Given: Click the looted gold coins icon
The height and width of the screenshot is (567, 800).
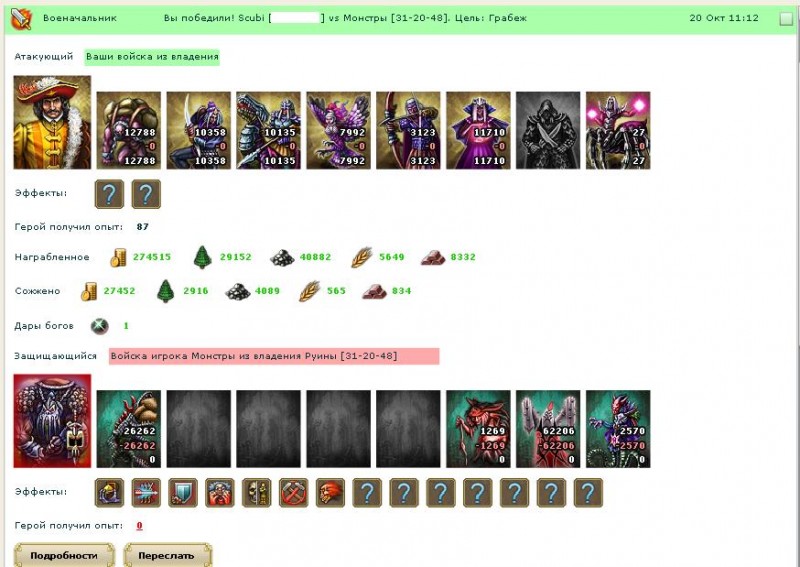Looking at the screenshot, I should coord(118,257).
